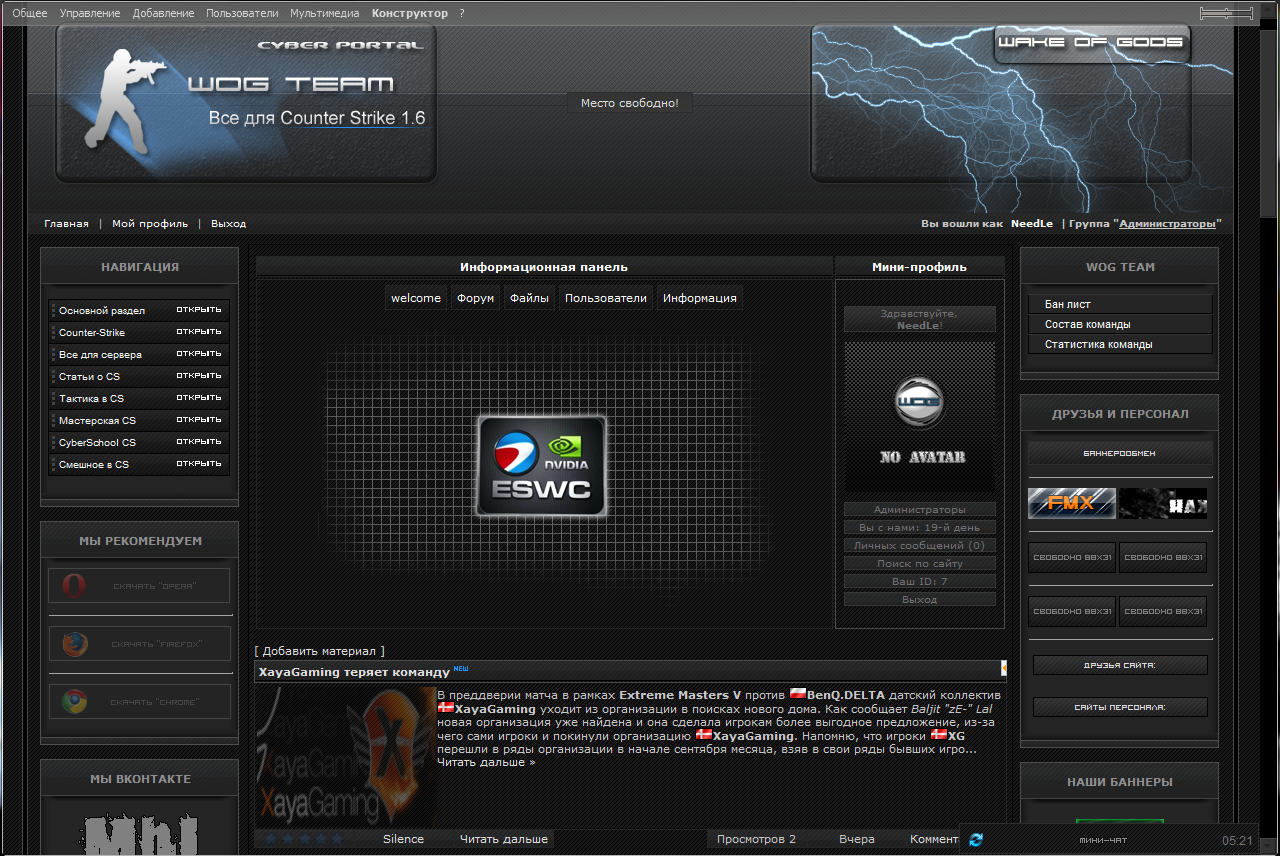Viewport: 1280px width, 856px height.
Task: Expand Все для сервера via ОТКРЫТЬ
Action: click(199, 354)
